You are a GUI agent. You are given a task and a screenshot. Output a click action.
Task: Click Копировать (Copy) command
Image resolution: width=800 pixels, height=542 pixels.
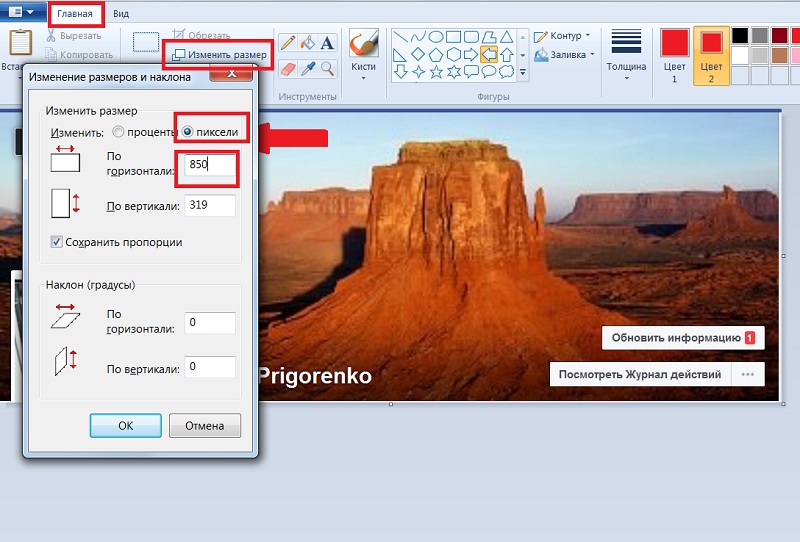pos(79,54)
